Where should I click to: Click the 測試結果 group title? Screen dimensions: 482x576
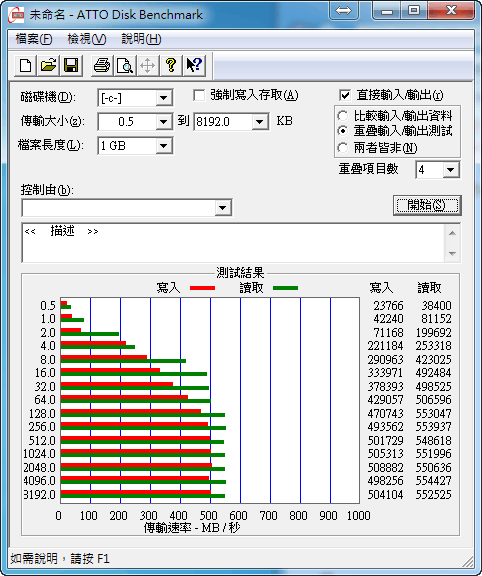coord(240,273)
